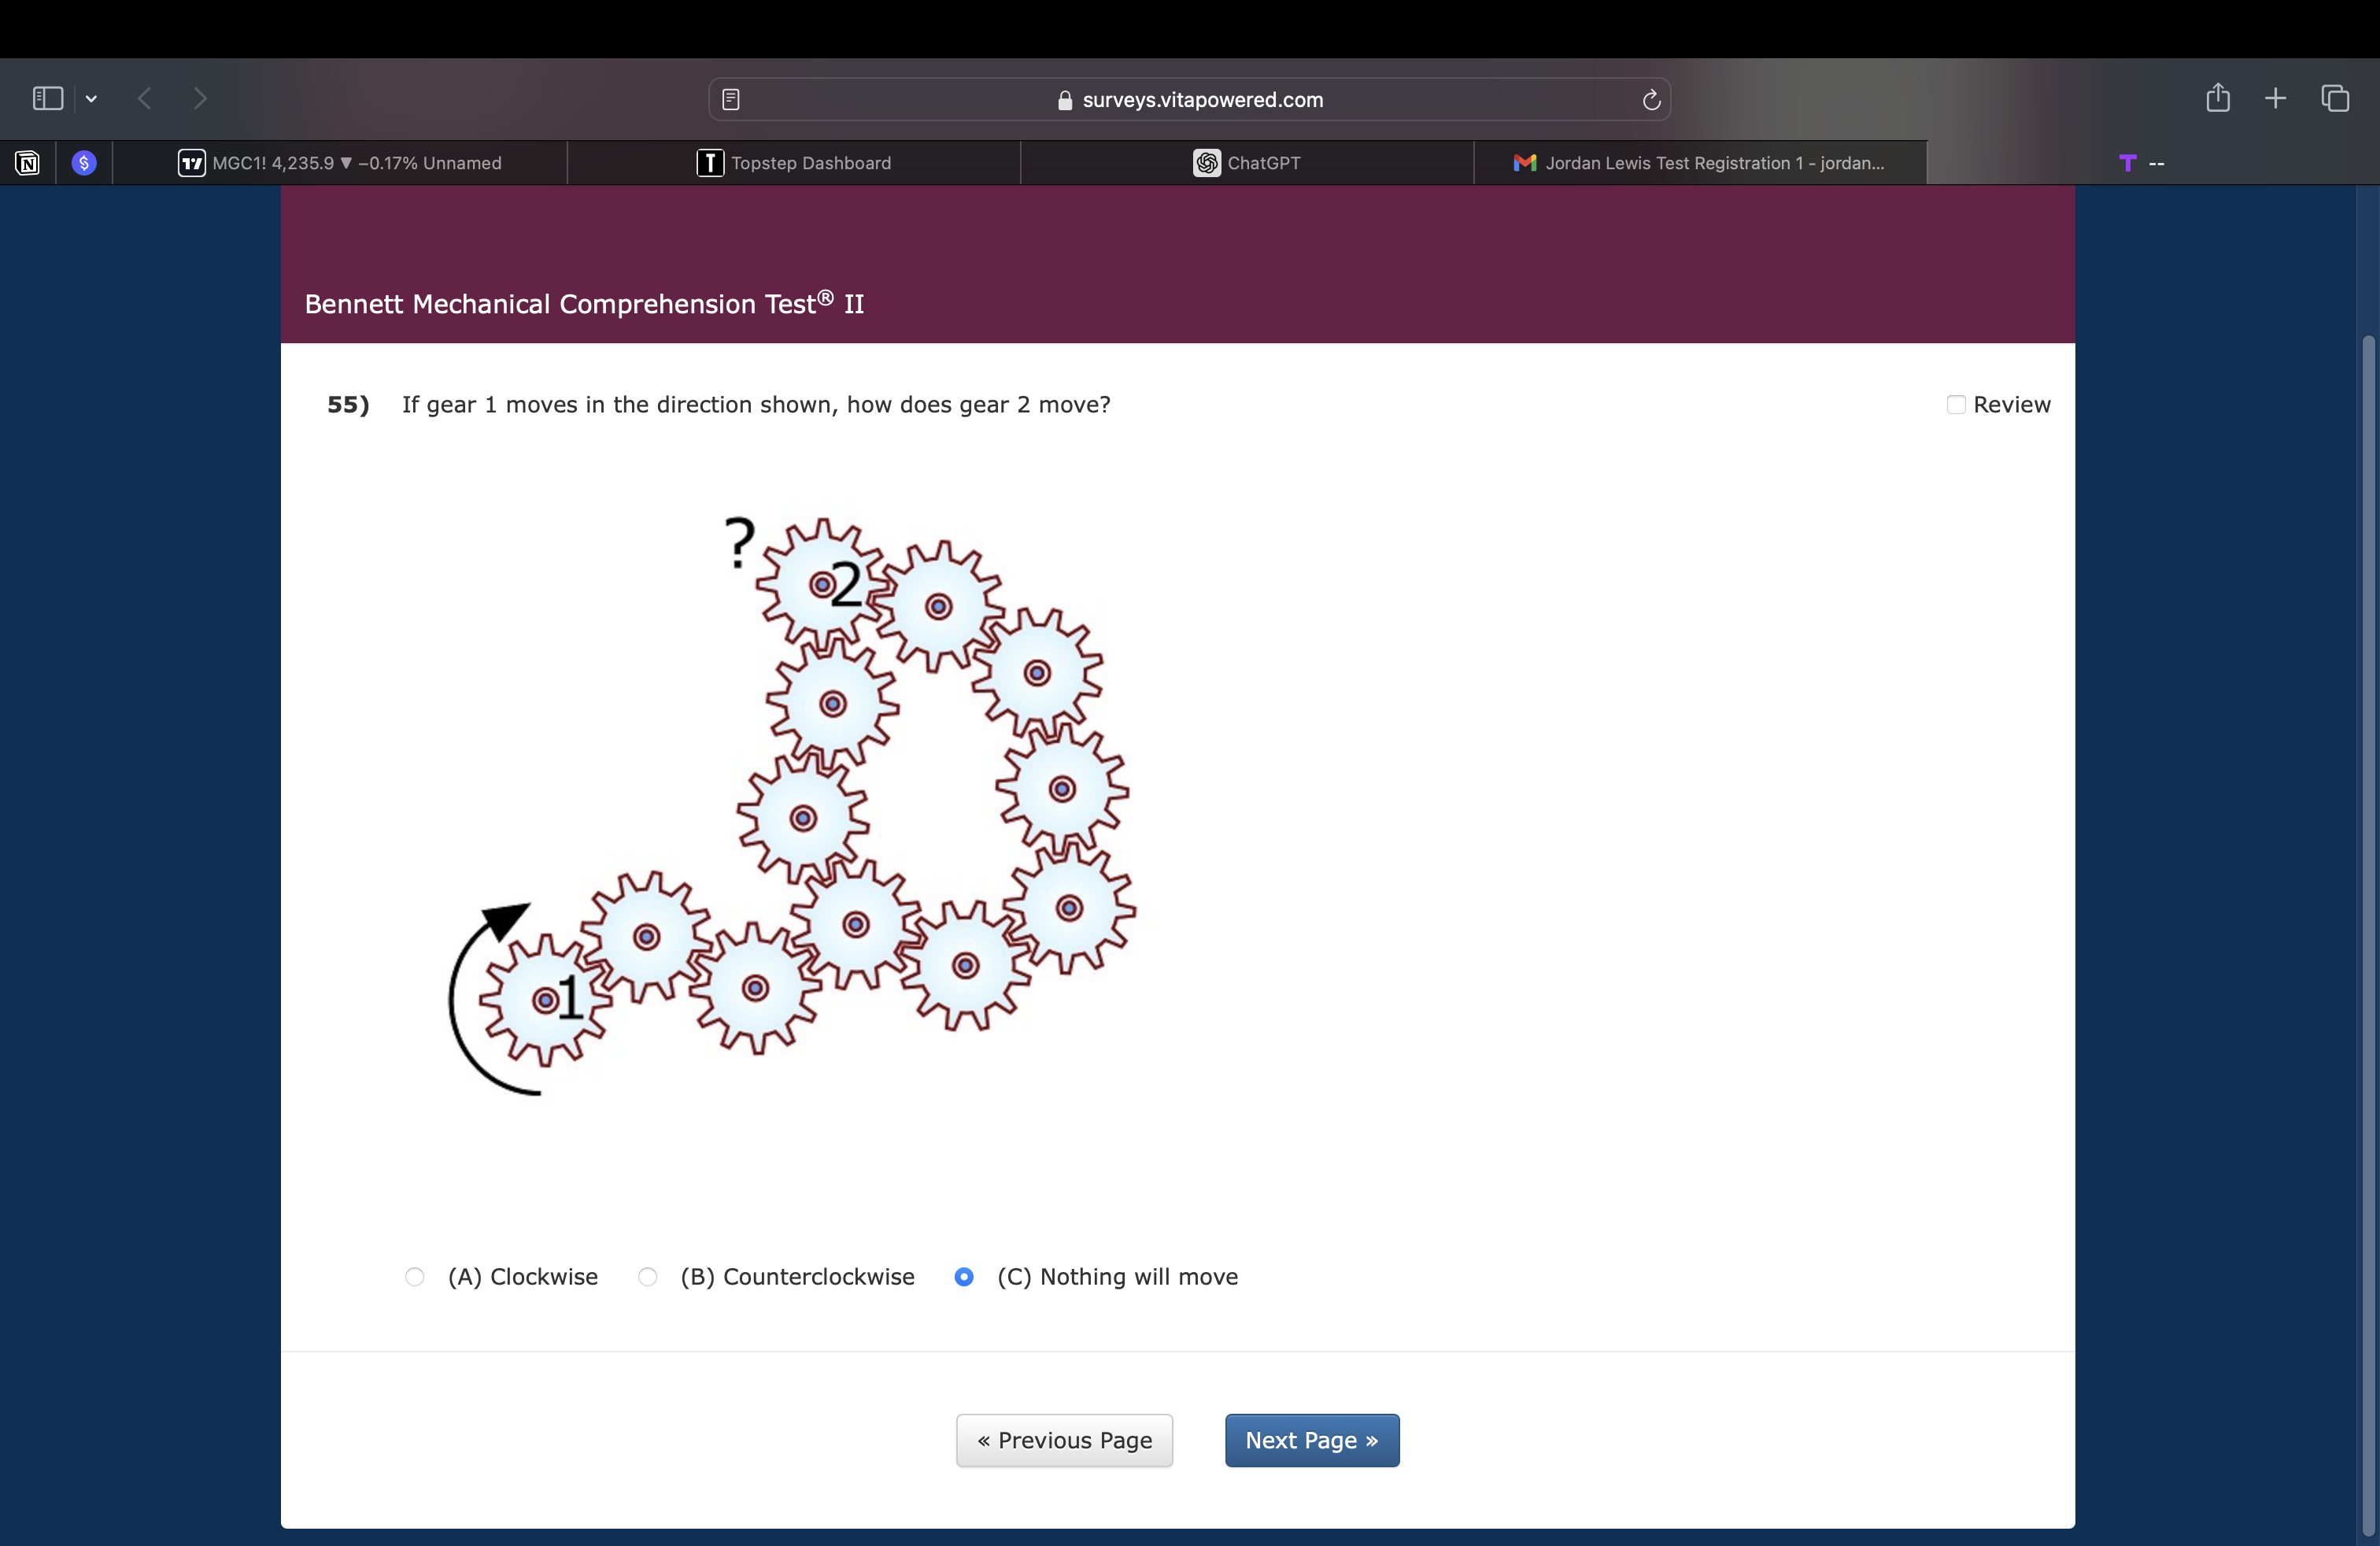Open the sidebar dropdown chevron

(x=91, y=98)
